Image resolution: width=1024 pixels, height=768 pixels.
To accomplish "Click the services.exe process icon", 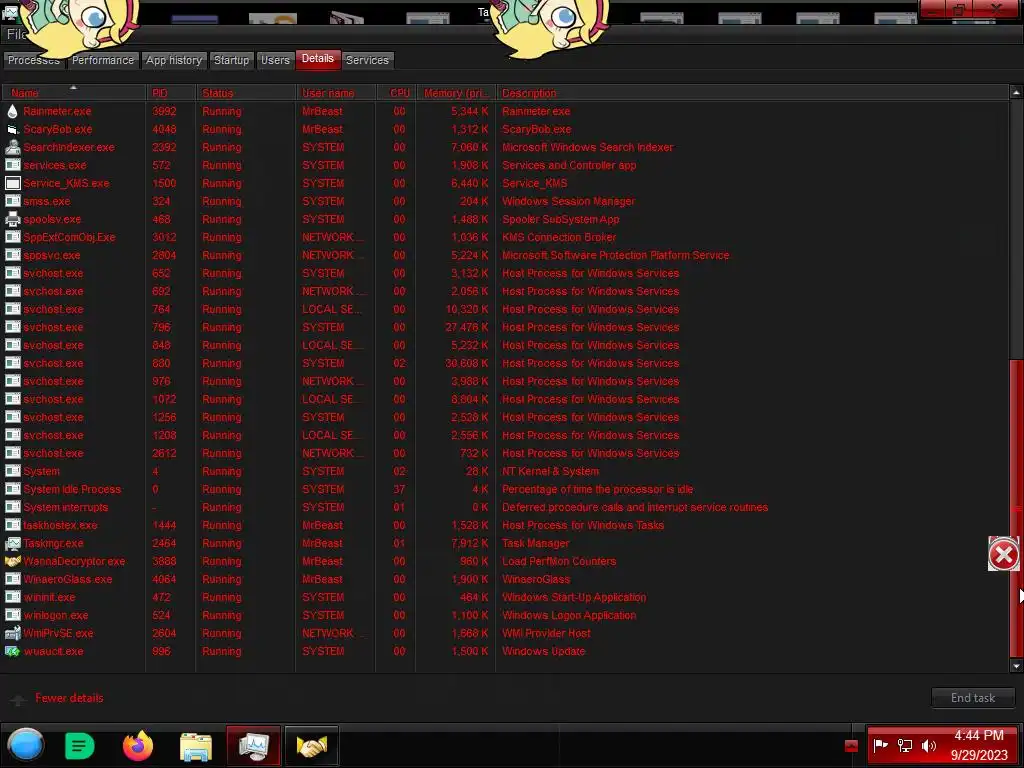I will [x=12, y=165].
